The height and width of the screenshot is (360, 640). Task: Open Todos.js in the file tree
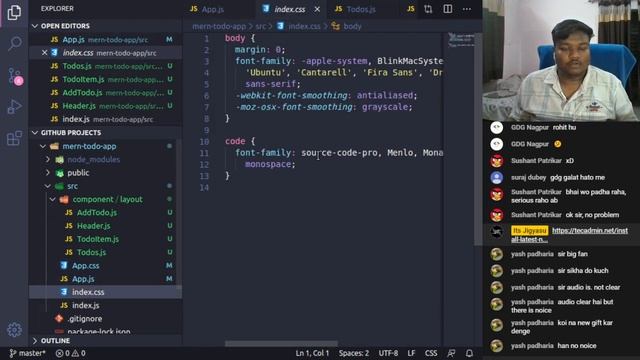click(91, 252)
